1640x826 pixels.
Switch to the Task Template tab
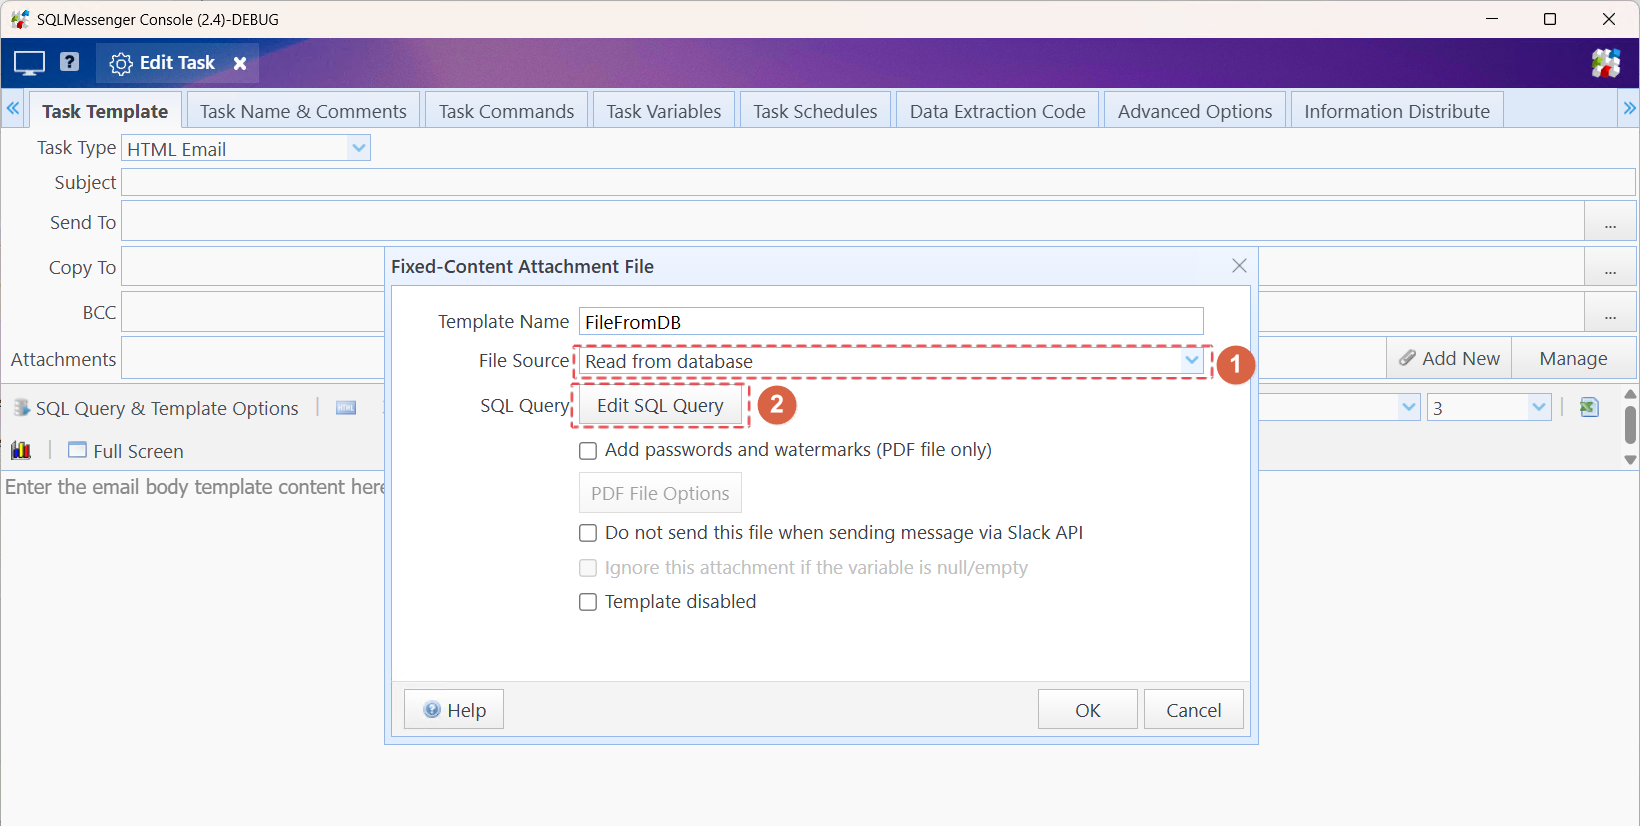point(105,111)
